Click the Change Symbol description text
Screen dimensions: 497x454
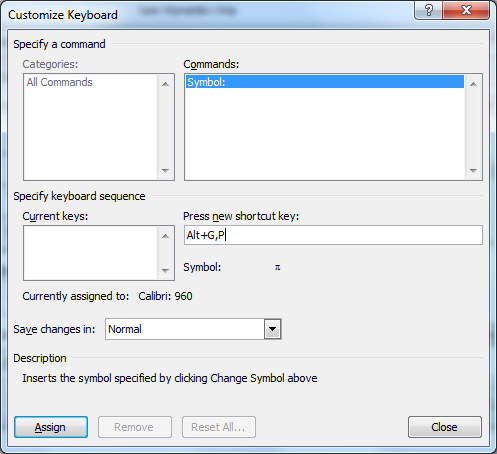[x=170, y=378]
